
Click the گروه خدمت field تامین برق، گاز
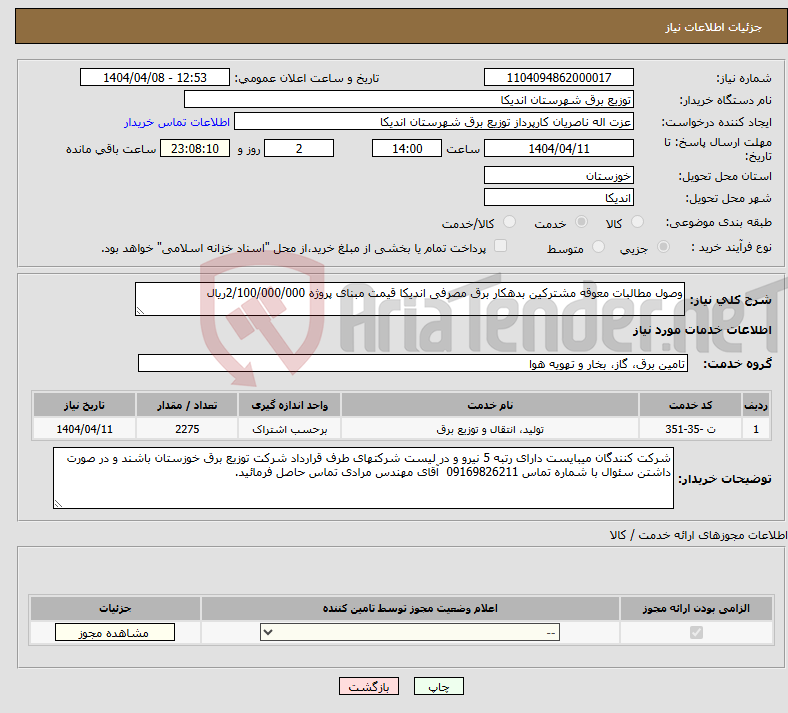(413, 363)
